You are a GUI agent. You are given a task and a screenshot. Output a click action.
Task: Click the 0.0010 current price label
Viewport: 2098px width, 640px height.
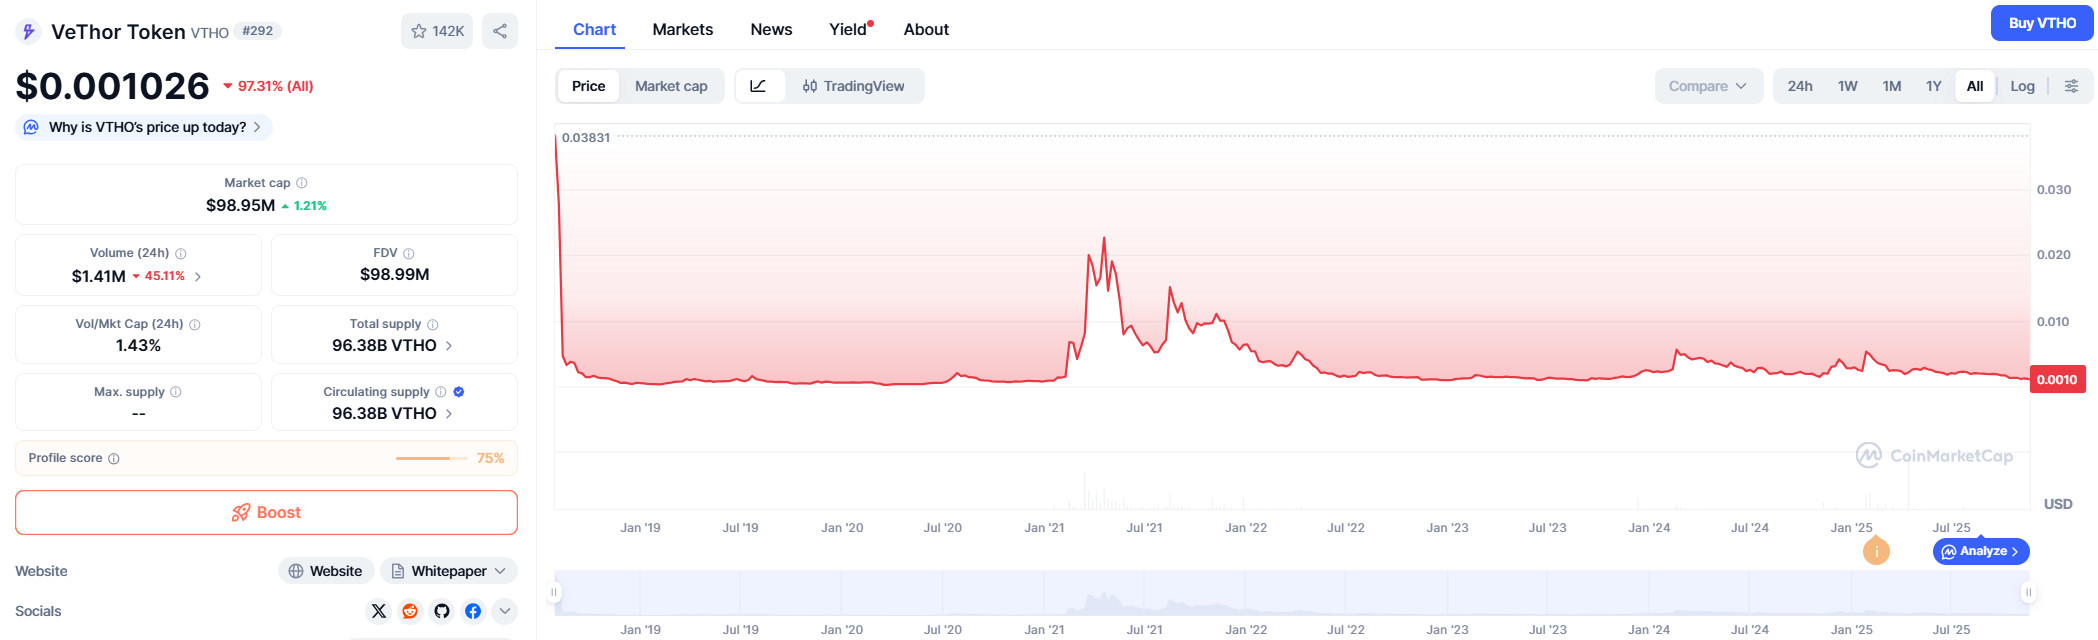2057,380
